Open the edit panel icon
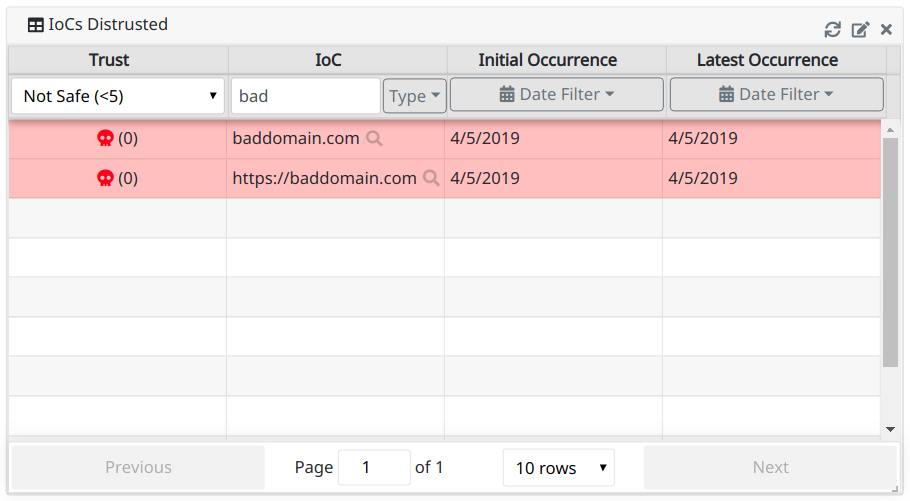This screenshot has height=501, width=910. pyautogui.click(x=860, y=30)
